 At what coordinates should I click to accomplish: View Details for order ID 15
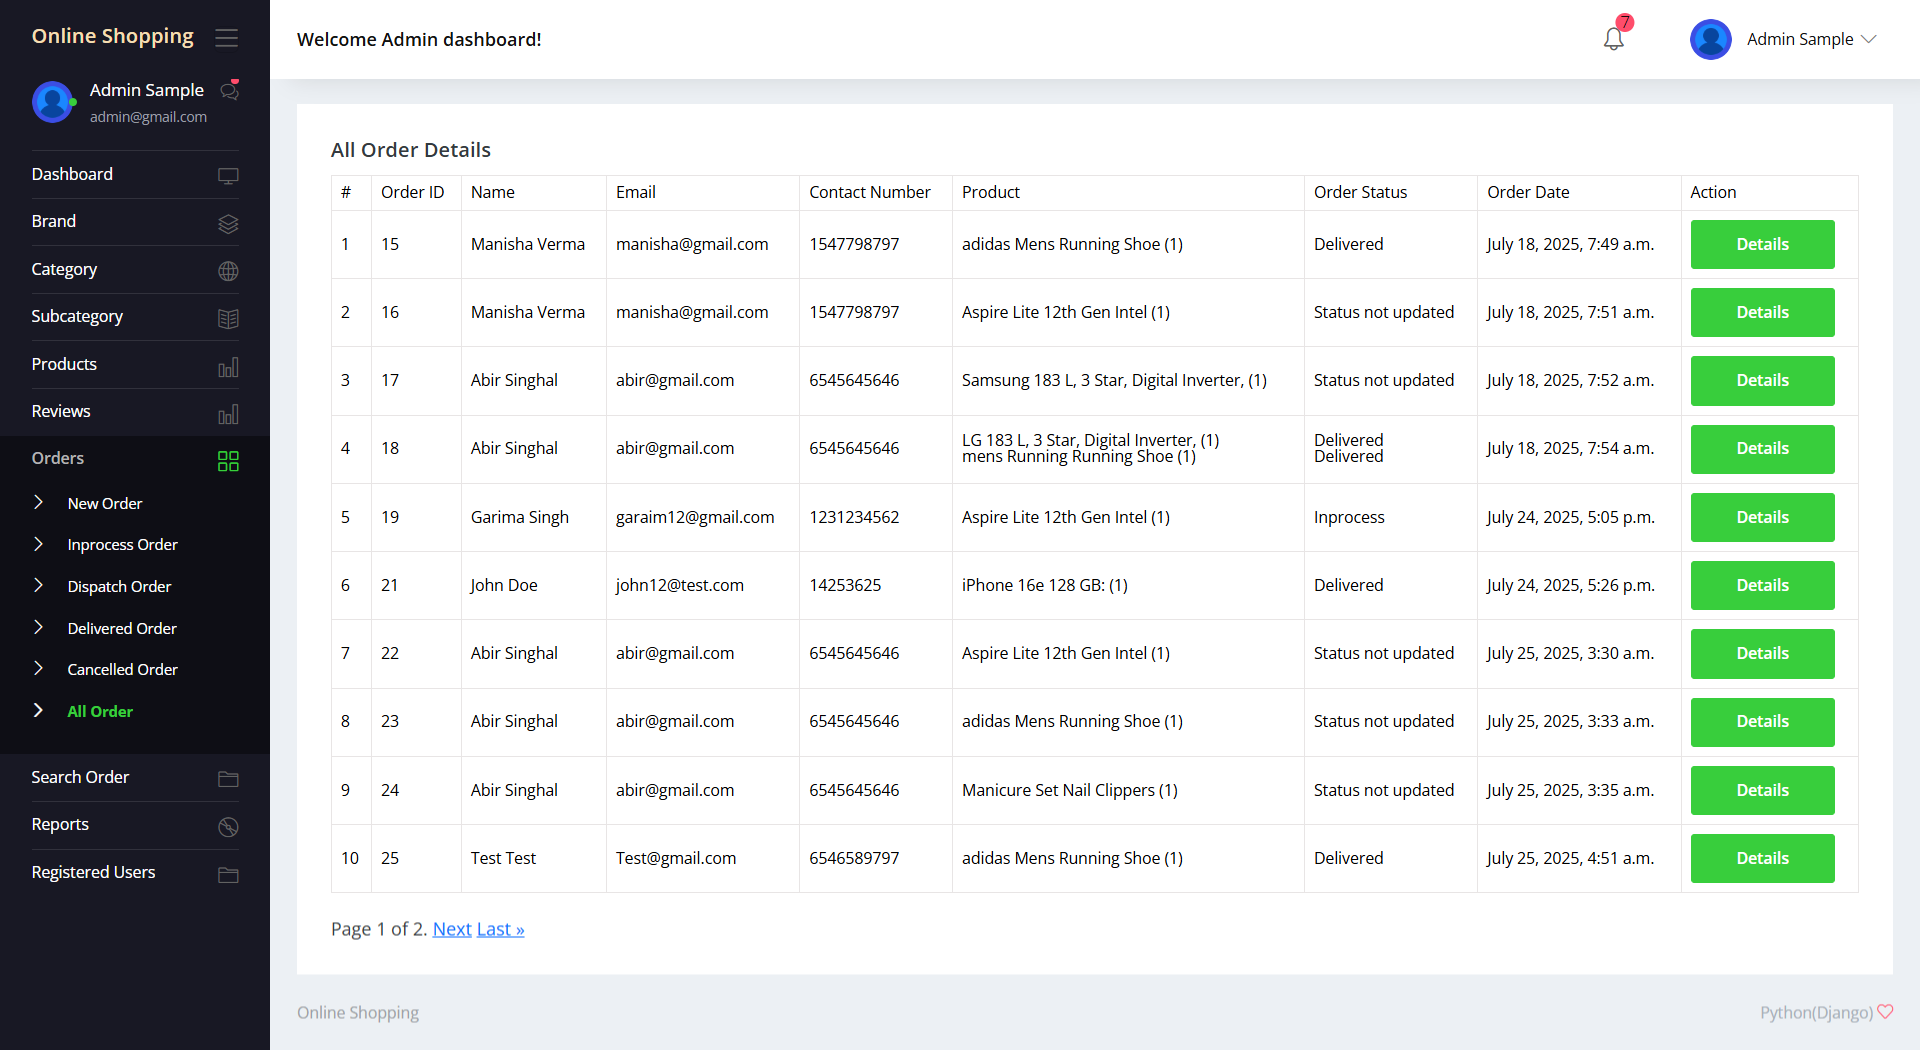pos(1762,244)
